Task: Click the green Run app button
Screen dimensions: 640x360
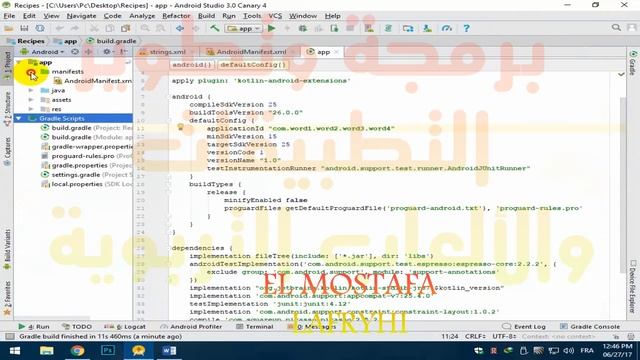Action: 271,28
